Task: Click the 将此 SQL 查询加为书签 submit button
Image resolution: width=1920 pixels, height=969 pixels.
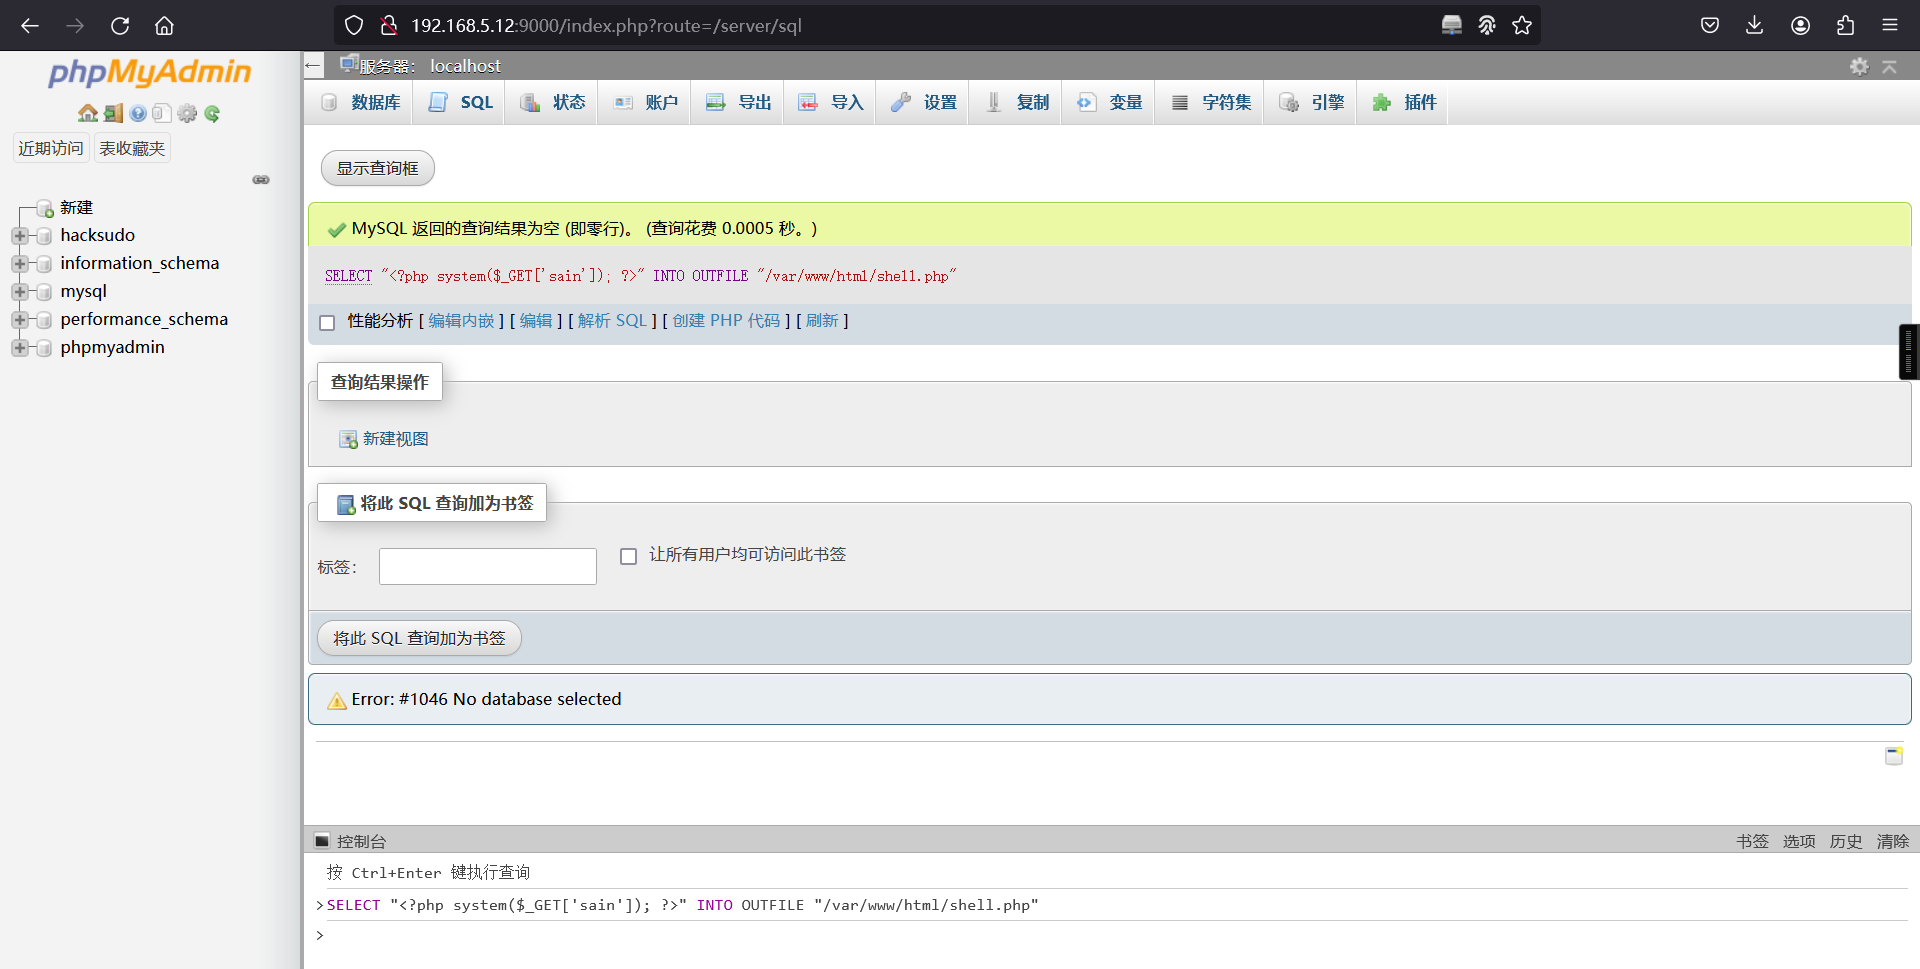Action: [x=420, y=638]
